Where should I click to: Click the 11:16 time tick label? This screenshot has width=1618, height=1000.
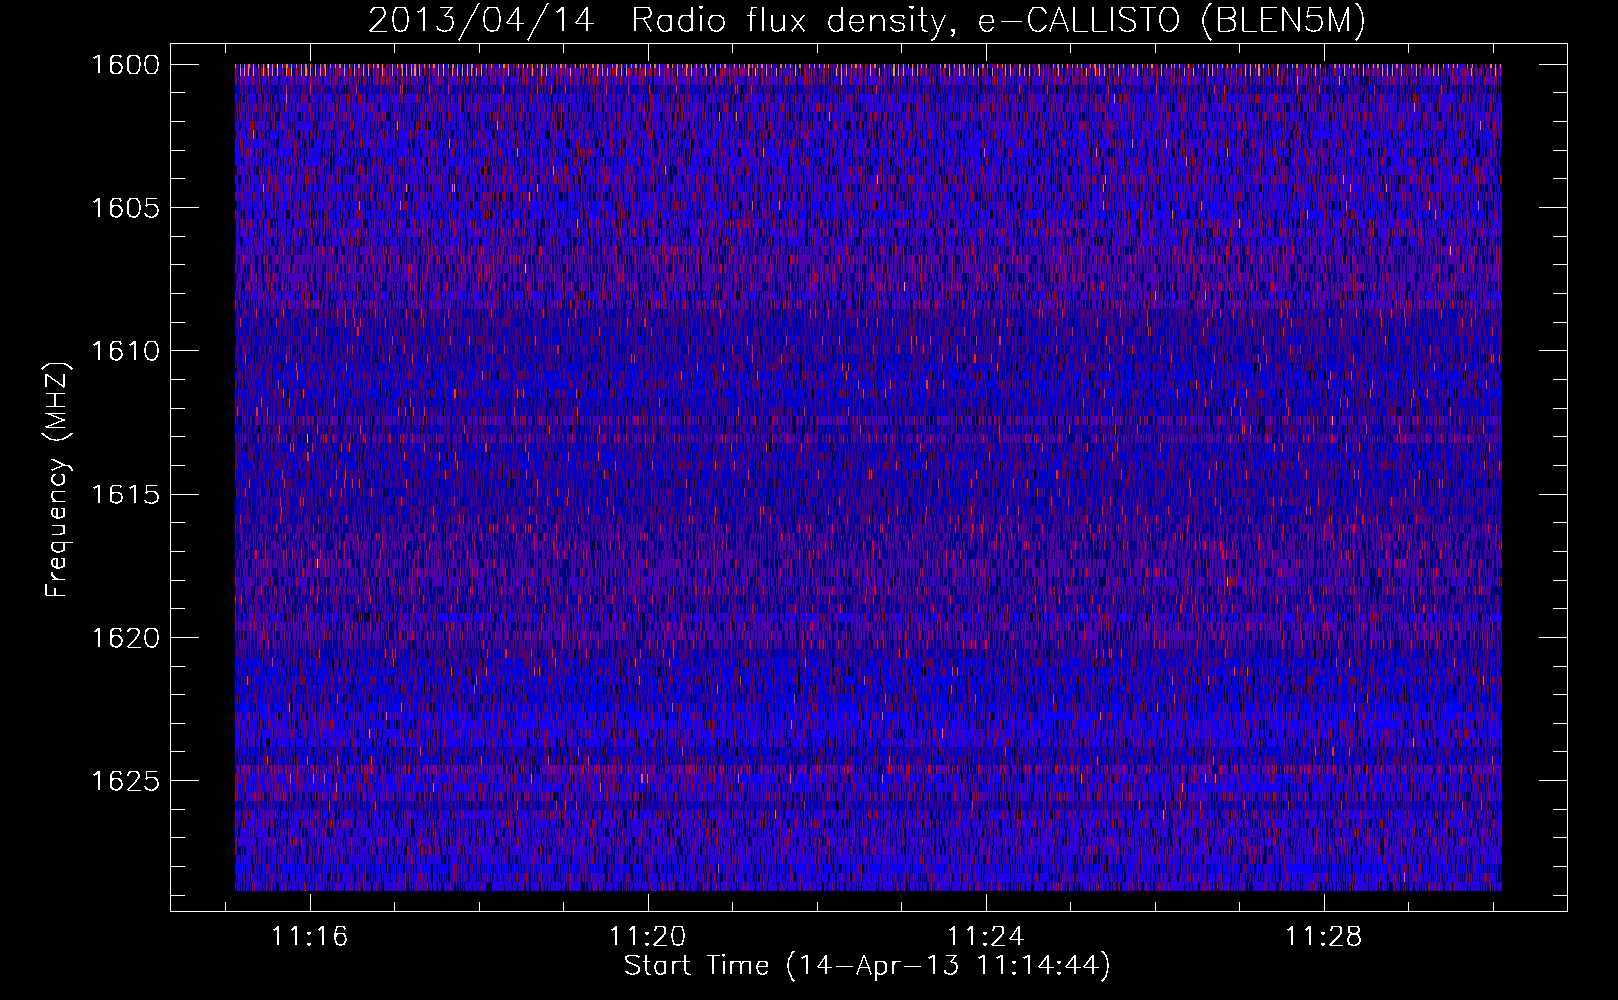[310, 937]
